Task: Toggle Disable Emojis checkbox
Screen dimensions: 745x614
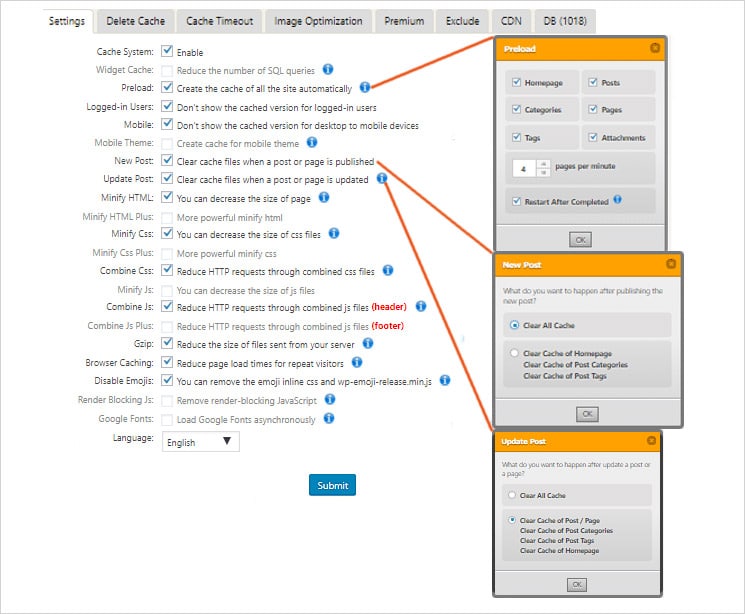Action: click(167, 380)
